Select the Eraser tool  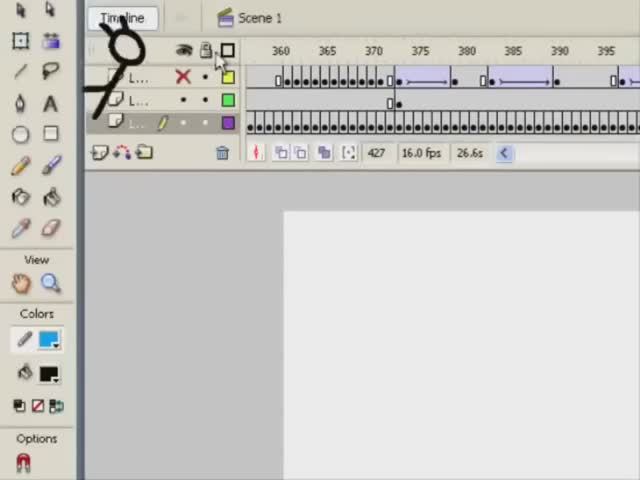51,228
